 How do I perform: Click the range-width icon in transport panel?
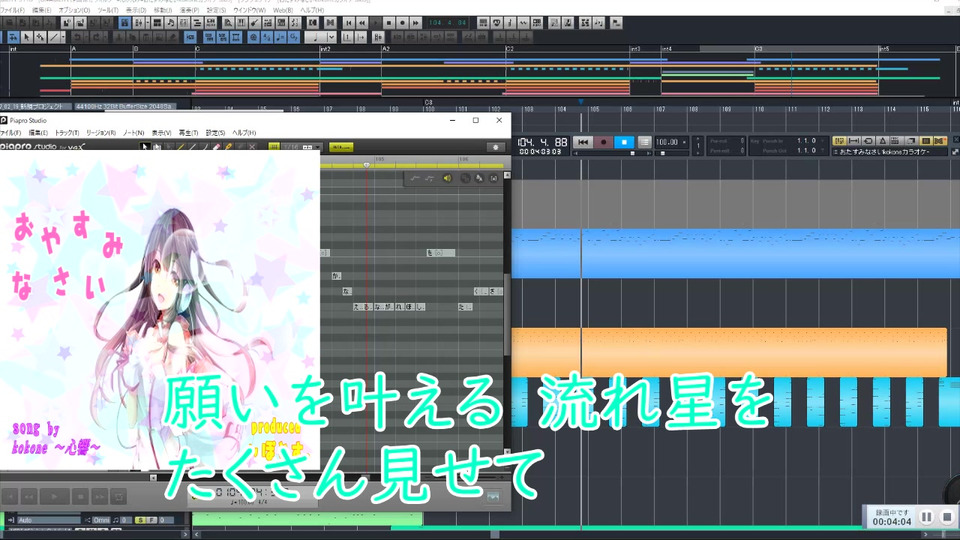853,141
